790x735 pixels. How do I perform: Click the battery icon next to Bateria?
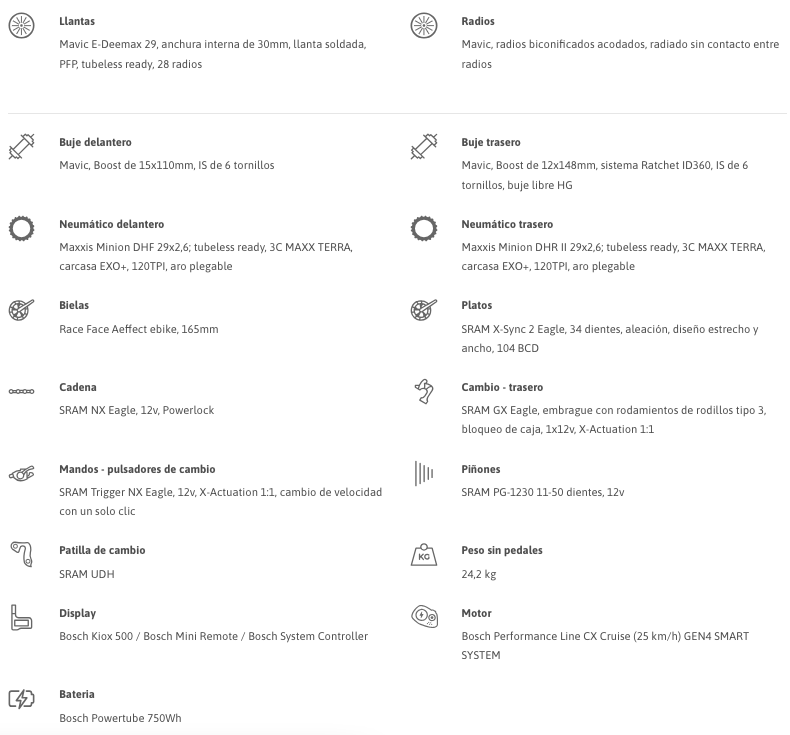point(21,699)
